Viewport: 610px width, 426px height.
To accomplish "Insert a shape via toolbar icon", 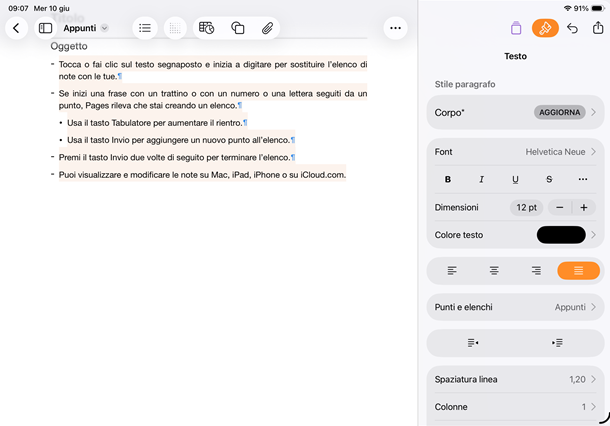I will (237, 28).
